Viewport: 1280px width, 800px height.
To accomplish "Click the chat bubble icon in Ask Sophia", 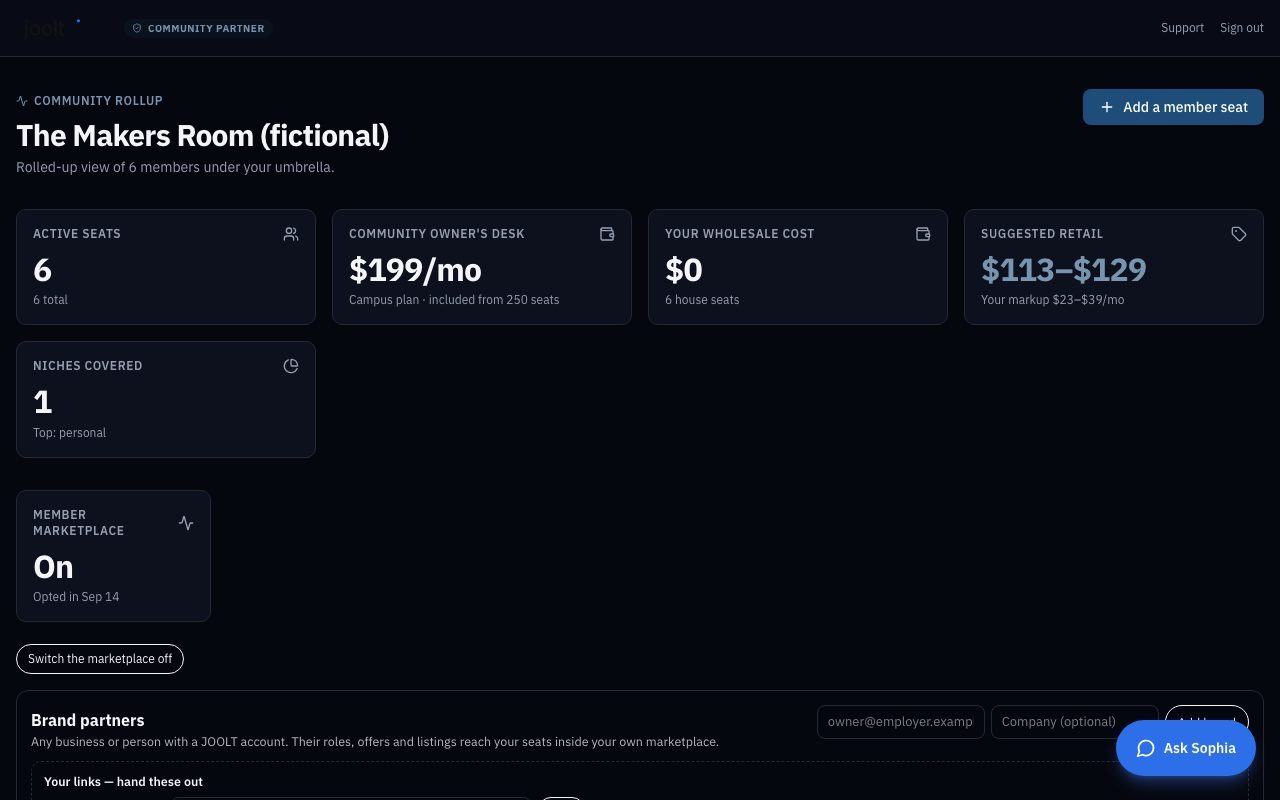I will click(x=1146, y=749).
